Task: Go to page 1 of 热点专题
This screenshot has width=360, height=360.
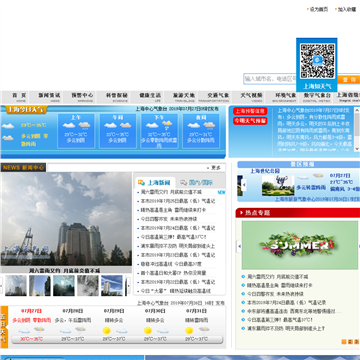Action: 344,342
